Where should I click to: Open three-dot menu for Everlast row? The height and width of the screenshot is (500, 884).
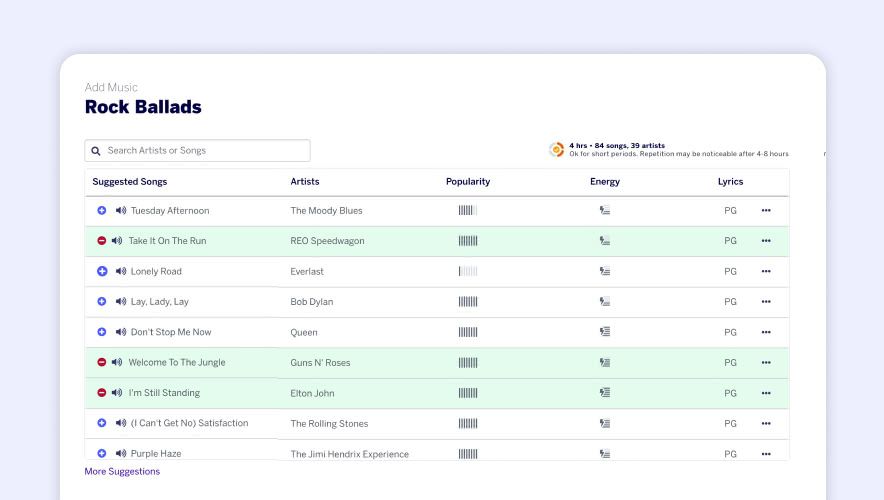[x=766, y=272]
